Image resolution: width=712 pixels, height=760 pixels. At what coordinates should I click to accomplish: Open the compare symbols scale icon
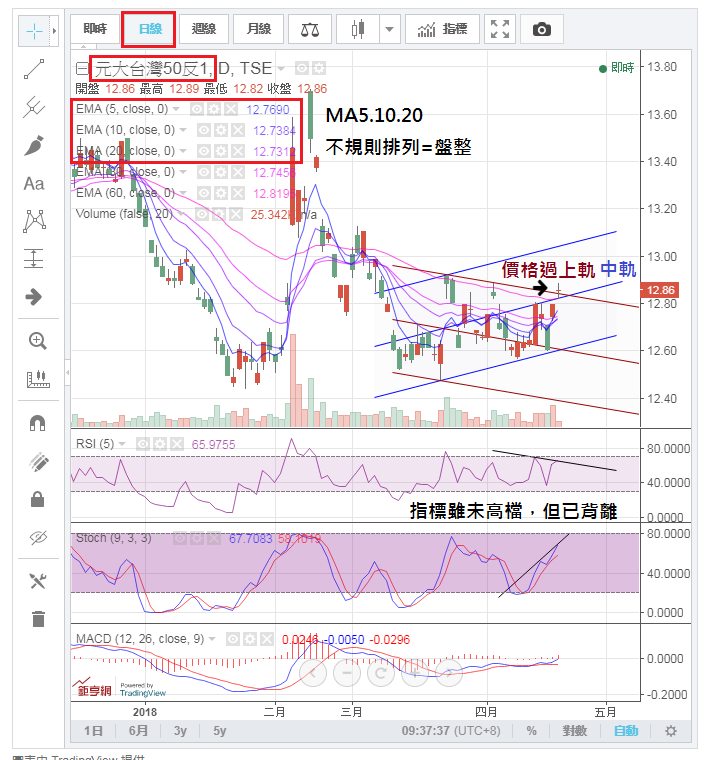(x=310, y=30)
